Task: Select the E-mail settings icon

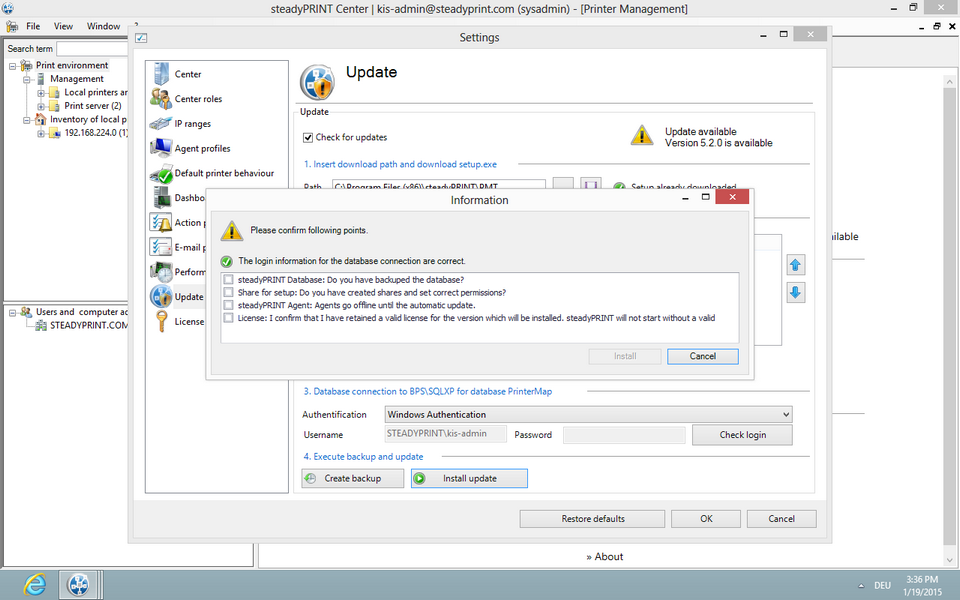Action: coord(160,247)
